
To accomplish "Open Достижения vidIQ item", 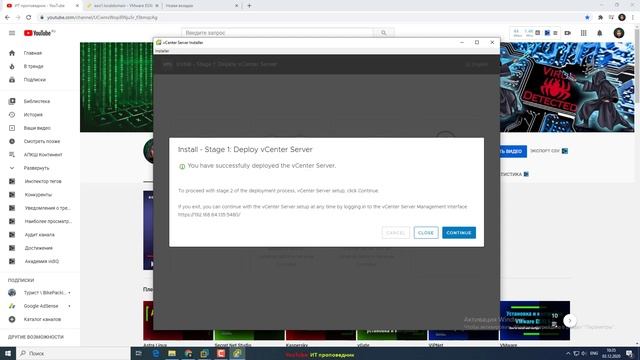I will 38,248.
